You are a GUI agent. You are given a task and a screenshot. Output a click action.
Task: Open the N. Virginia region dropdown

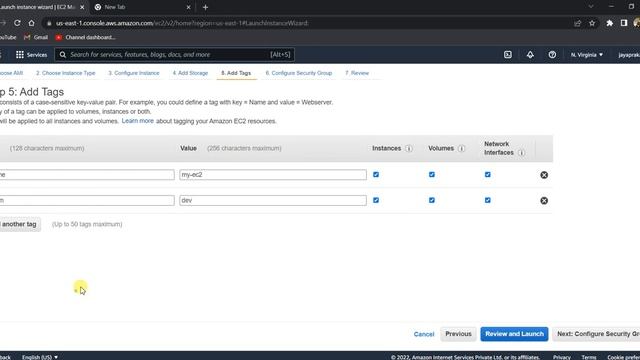pos(587,55)
